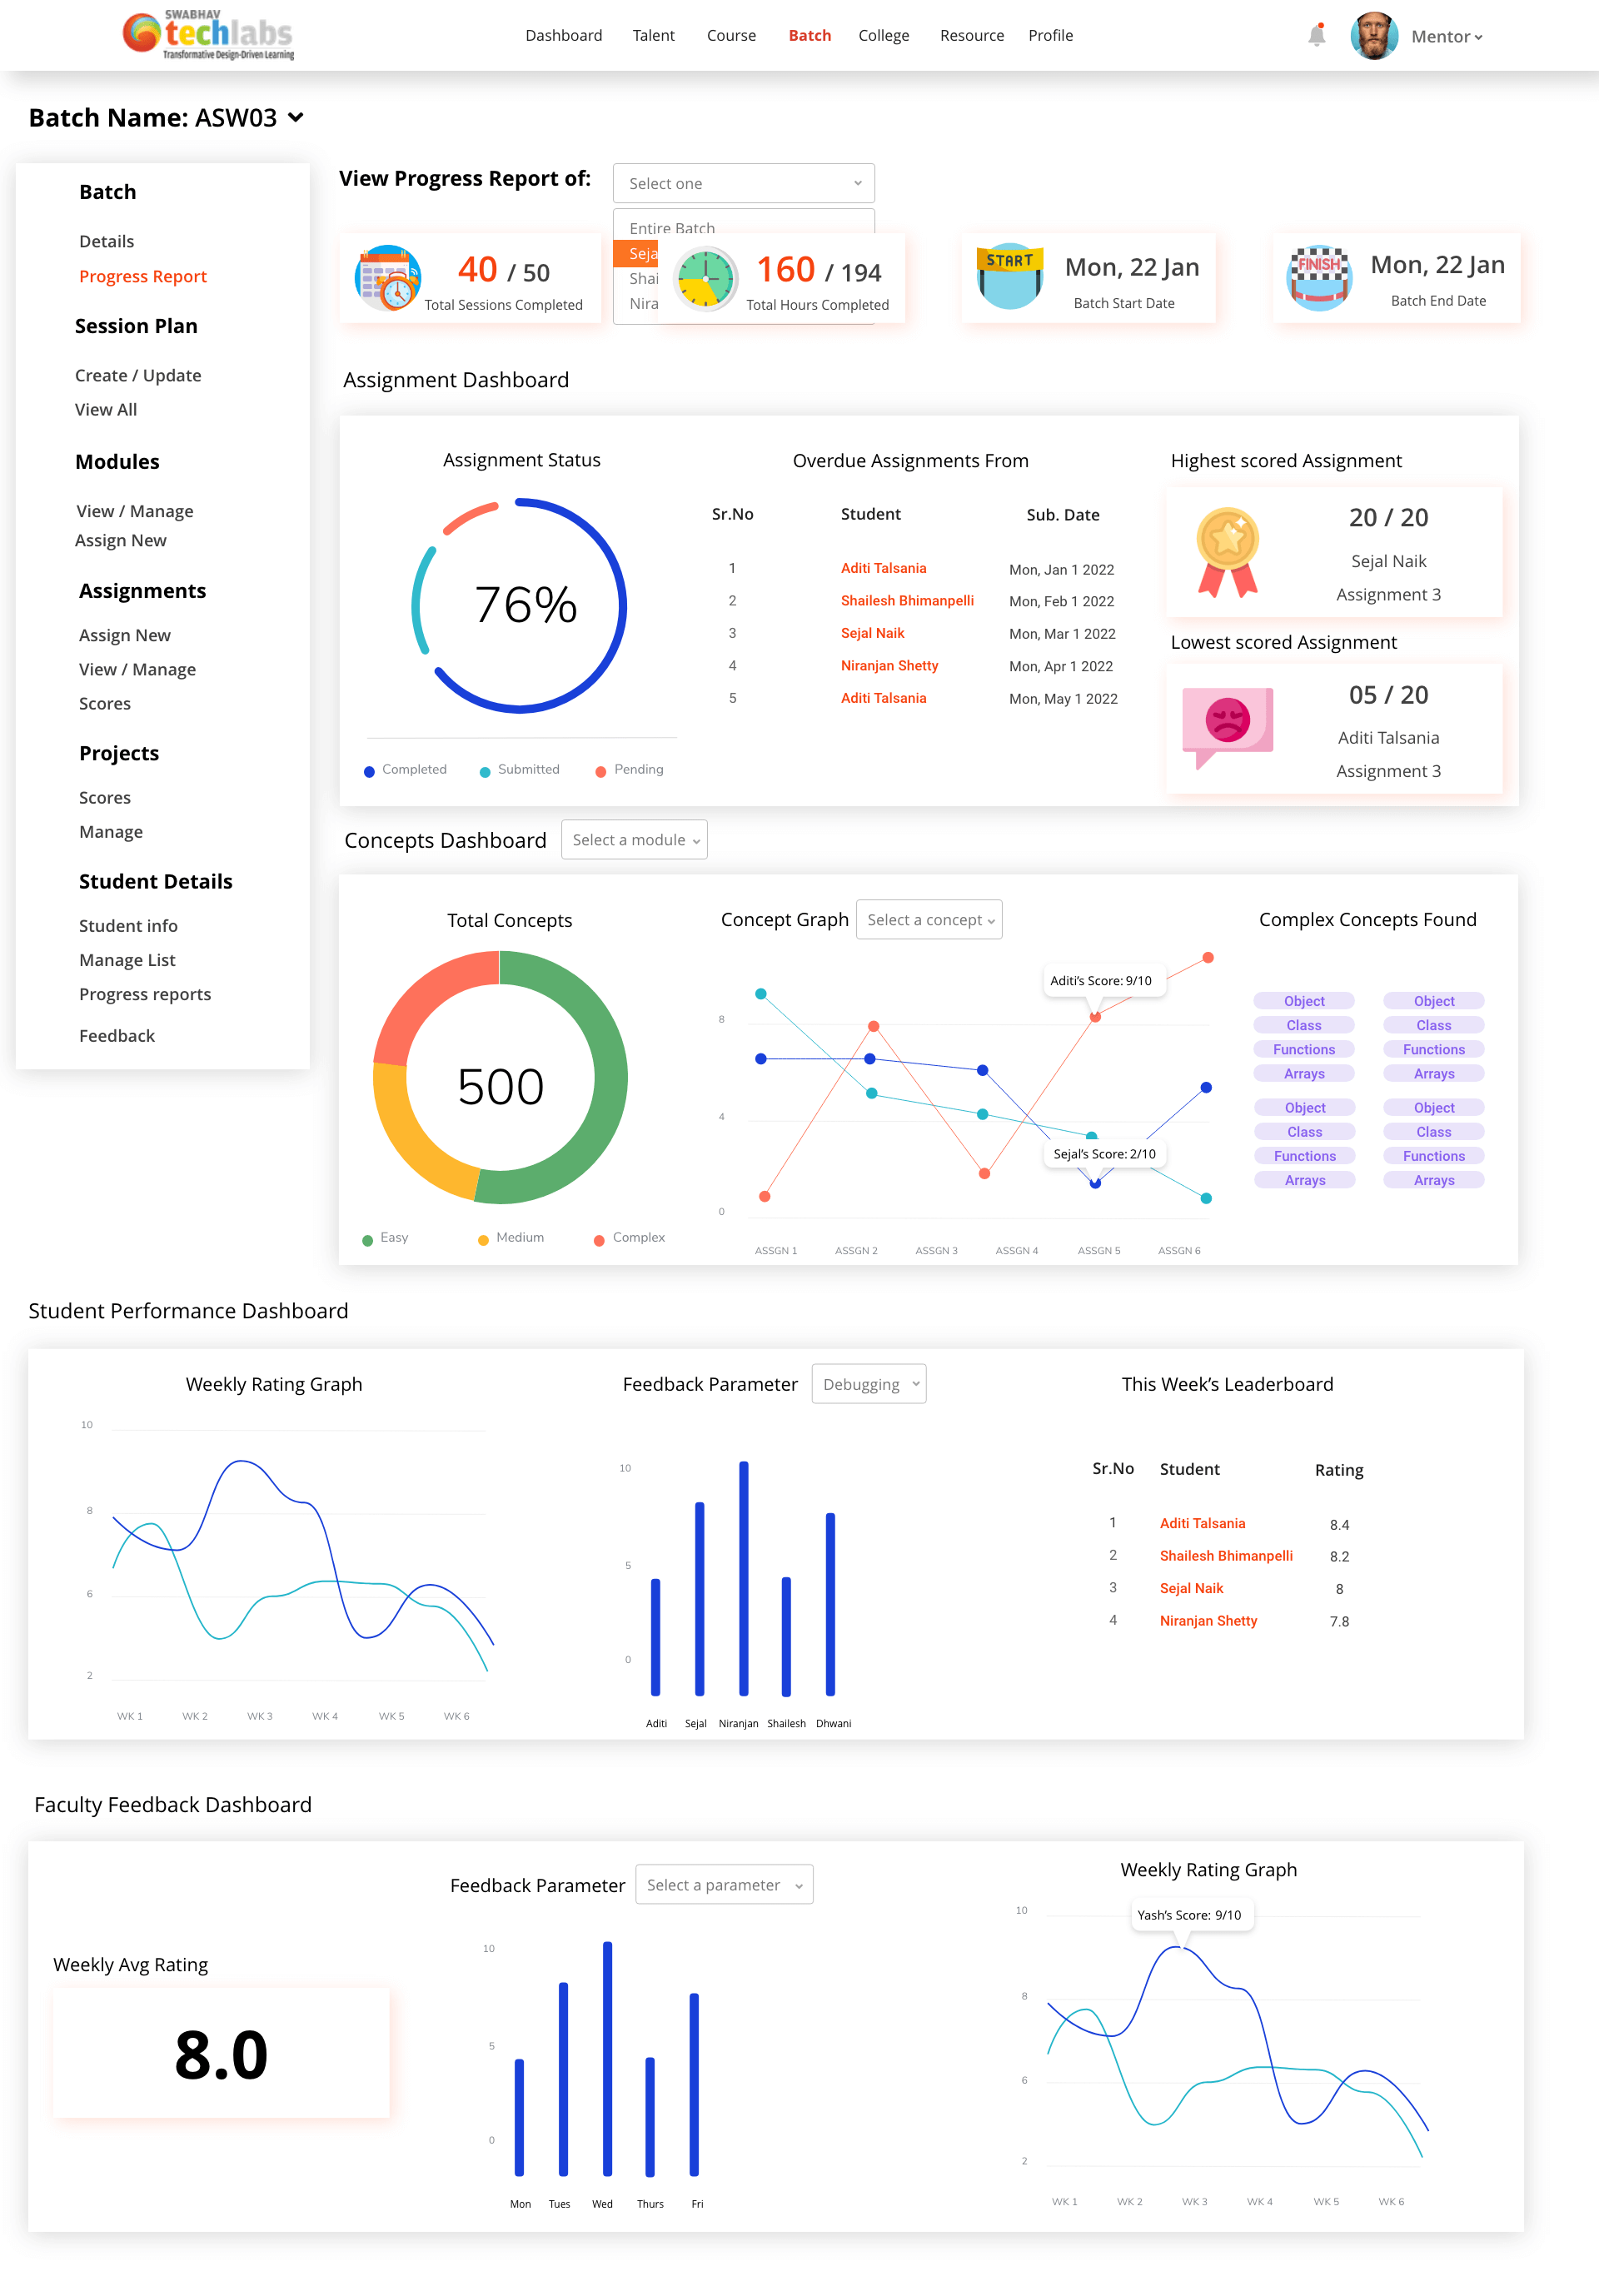Toggle the Completed legend in Assignment Status
This screenshot has width=1599, height=2296.
404,770
